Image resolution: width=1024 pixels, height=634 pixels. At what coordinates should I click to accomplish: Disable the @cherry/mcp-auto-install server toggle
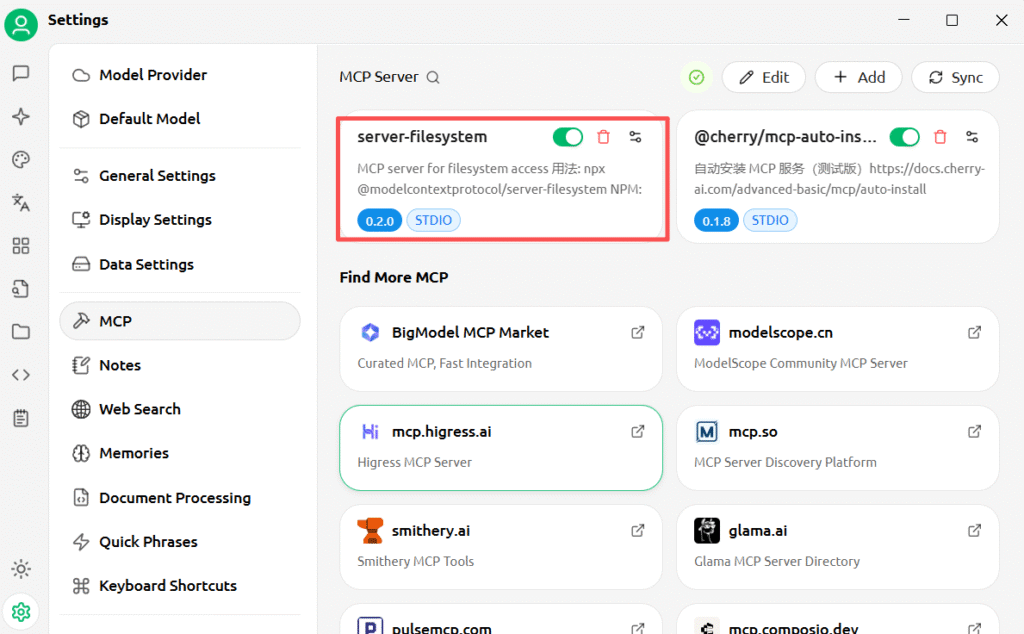[905, 137]
